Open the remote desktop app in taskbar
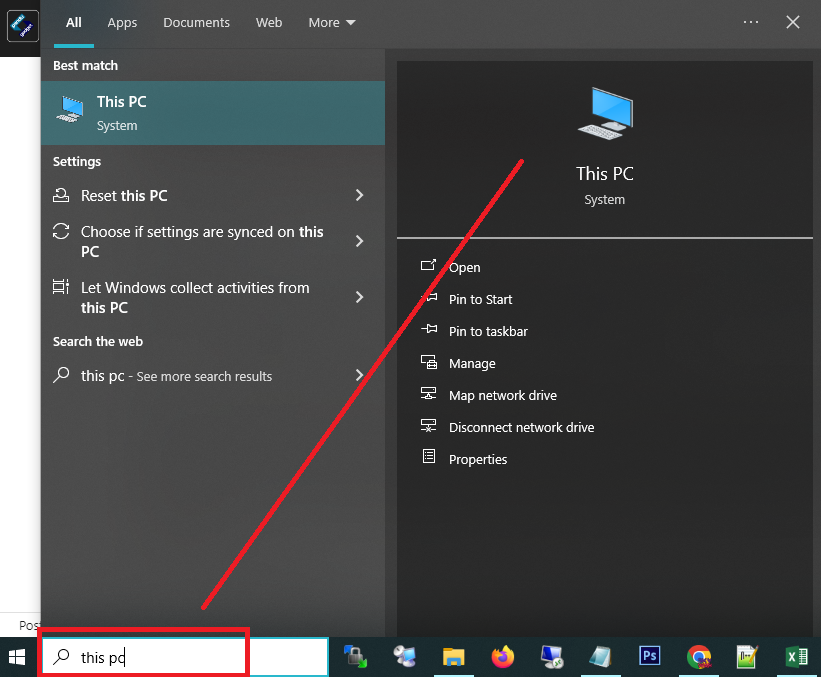 (552, 657)
